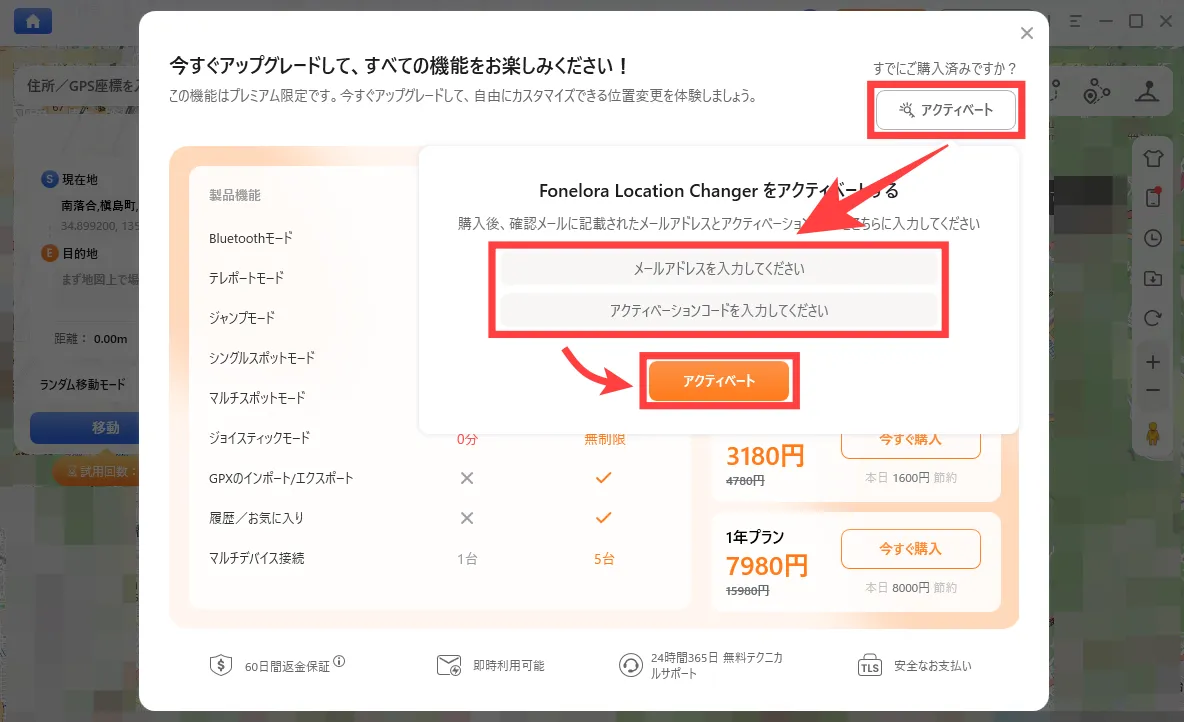Click the シングルスポットモード feature row
The height and width of the screenshot is (722, 1184).
261,358
